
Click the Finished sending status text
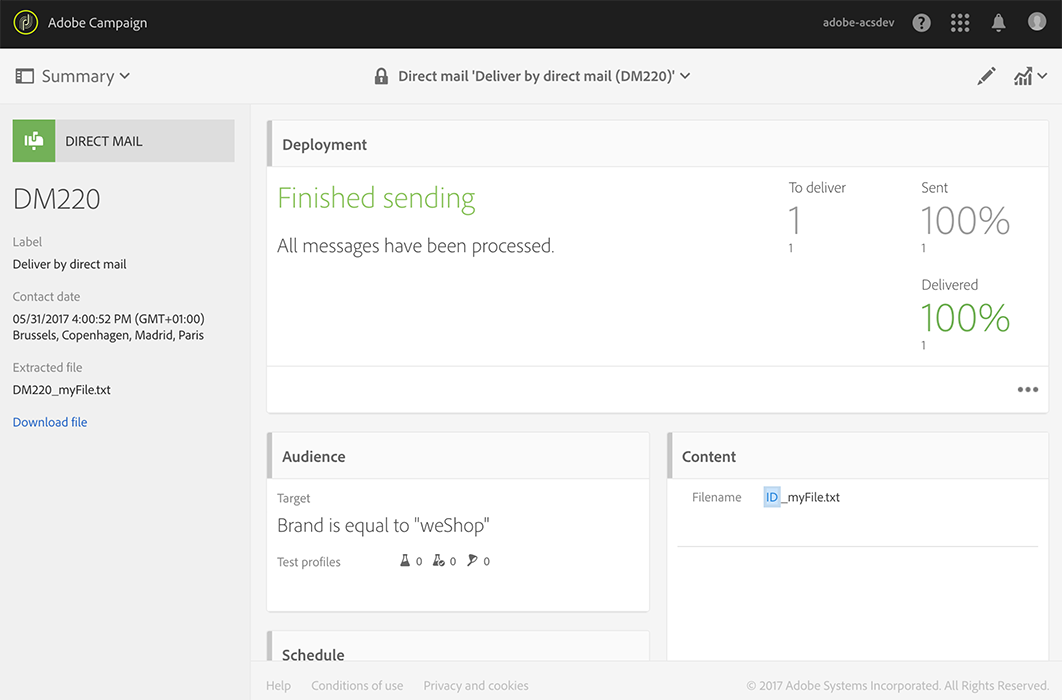pyautogui.click(x=377, y=198)
